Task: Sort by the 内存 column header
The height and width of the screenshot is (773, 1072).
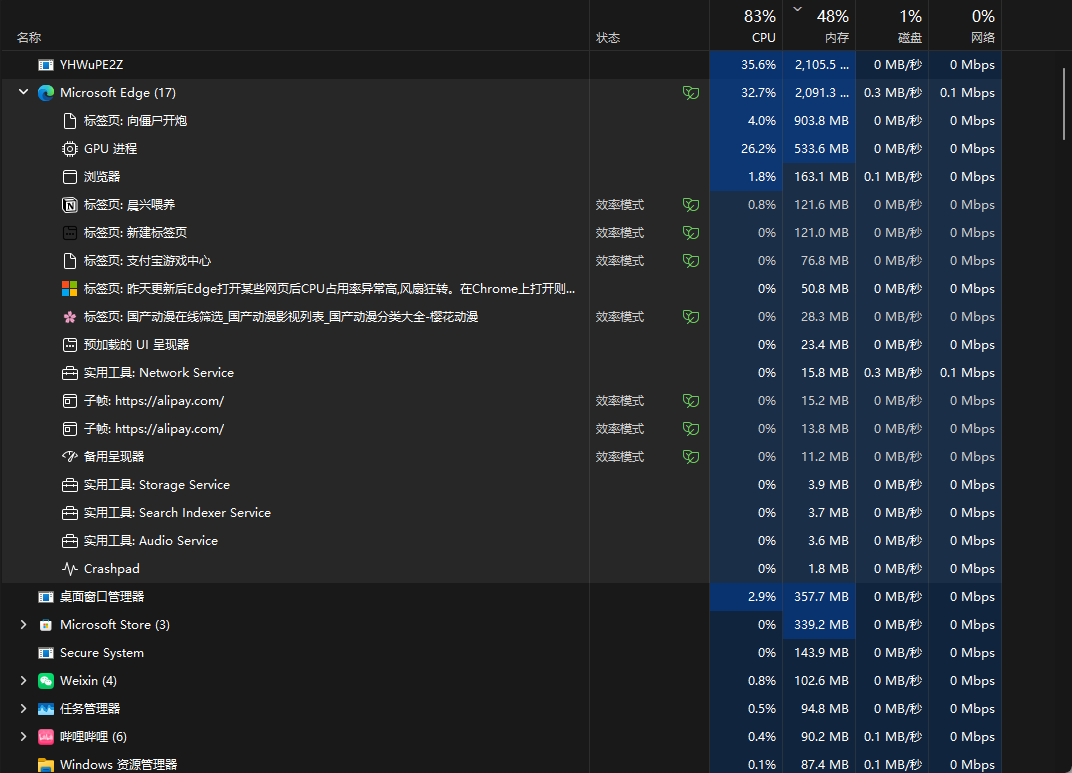Action: (x=819, y=25)
